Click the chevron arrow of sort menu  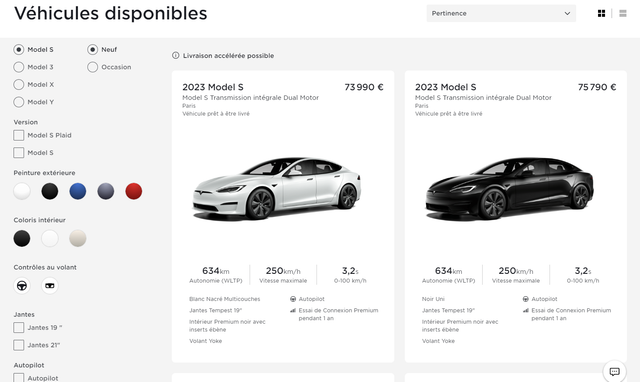567,13
